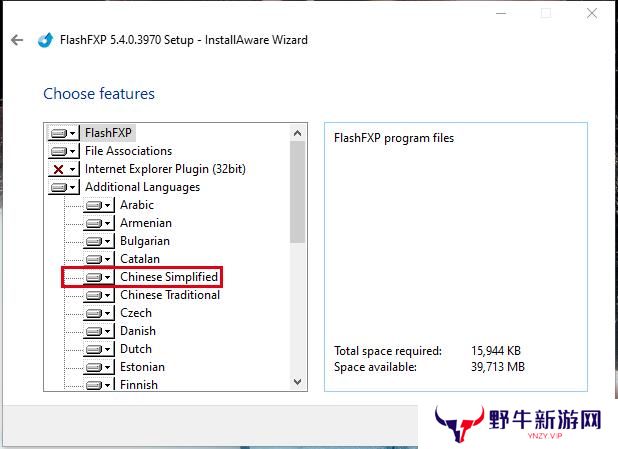This screenshot has width=618, height=449.
Task: Select the Estonian language entry
Action: pyautogui.click(x=142, y=367)
